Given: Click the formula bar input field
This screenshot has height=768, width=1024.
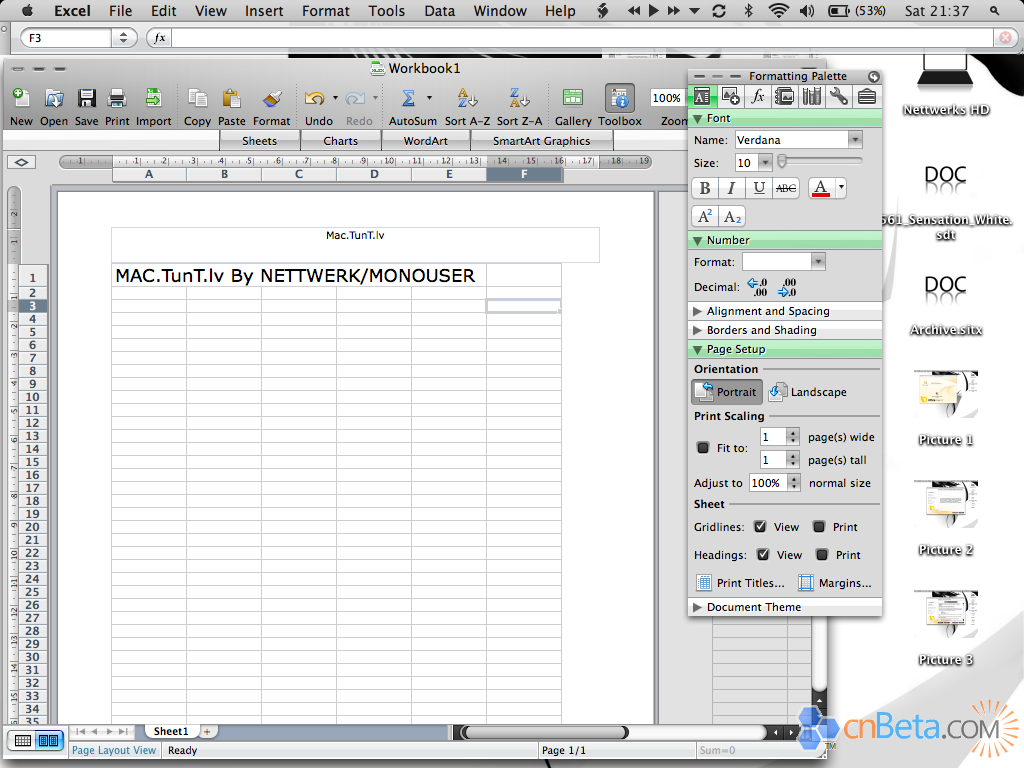Looking at the screenshot, I should tap(583, 38).
